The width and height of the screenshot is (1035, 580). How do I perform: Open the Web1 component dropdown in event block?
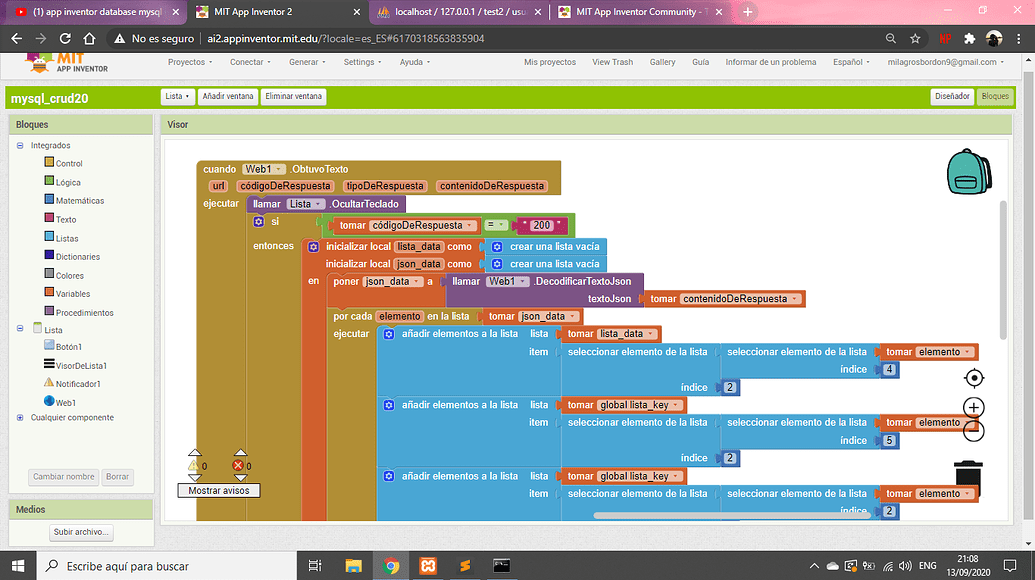(265, 169)
